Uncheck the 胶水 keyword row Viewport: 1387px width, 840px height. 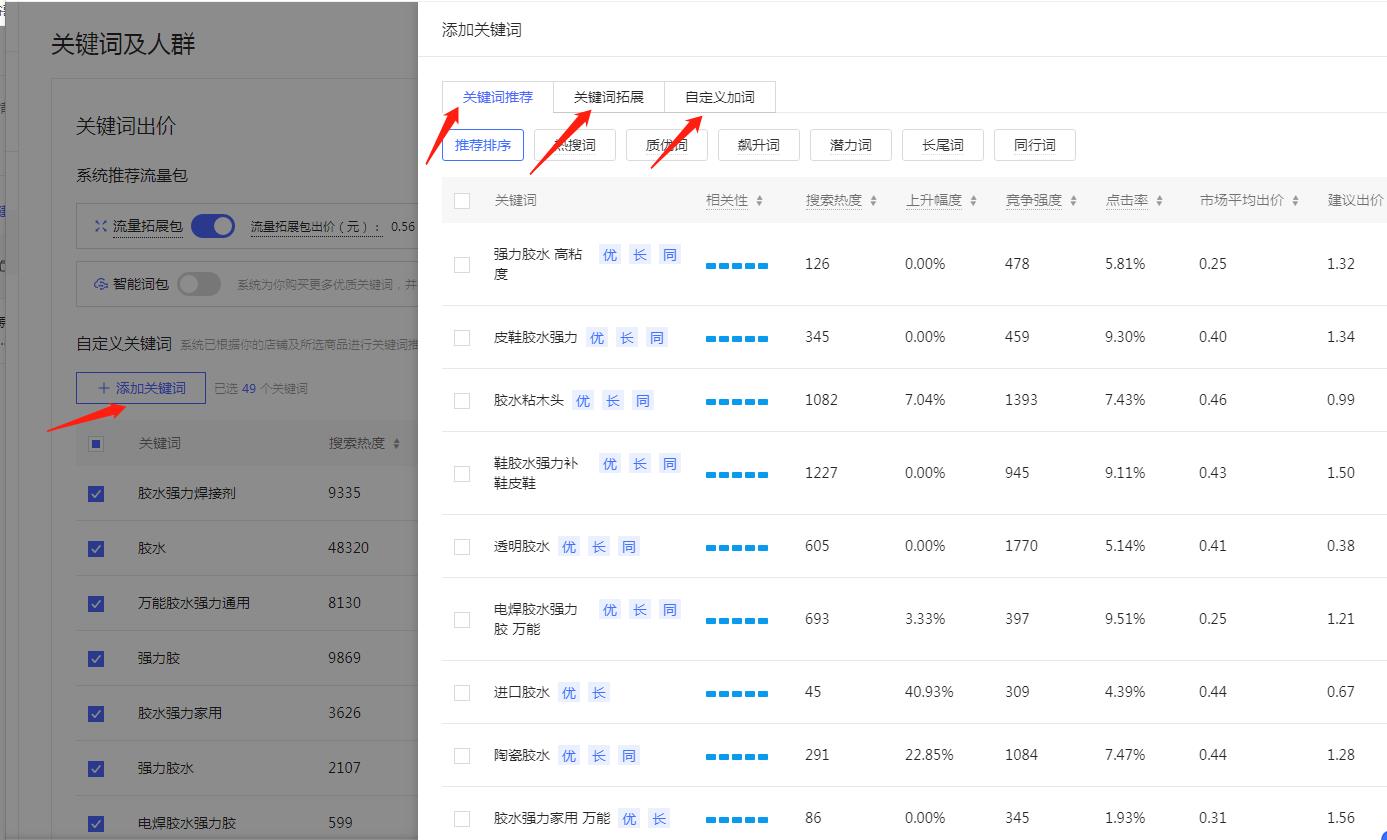pos(96,549)
